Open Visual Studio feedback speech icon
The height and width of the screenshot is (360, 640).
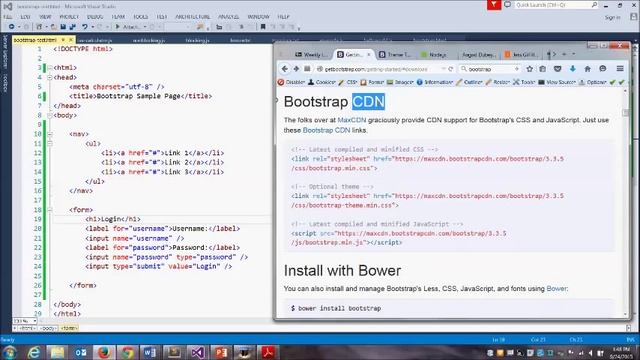[507, 5]
